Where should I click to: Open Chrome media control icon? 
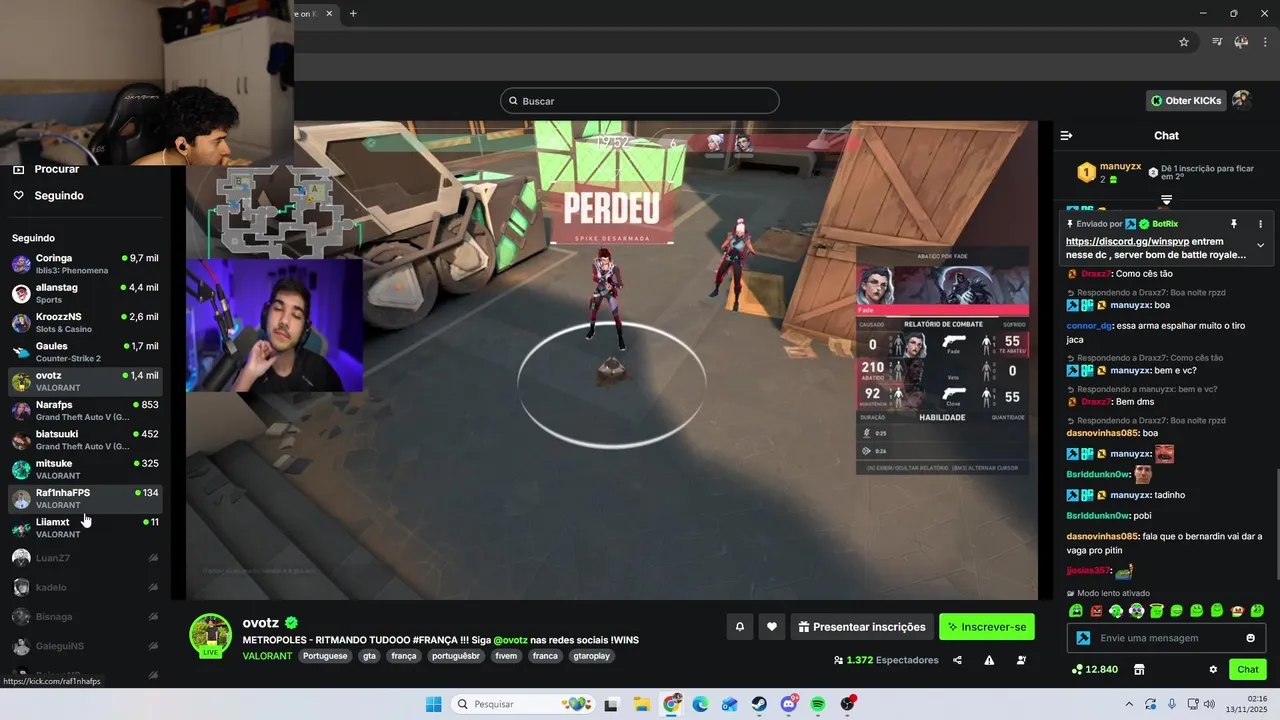tap(1217, 42)
